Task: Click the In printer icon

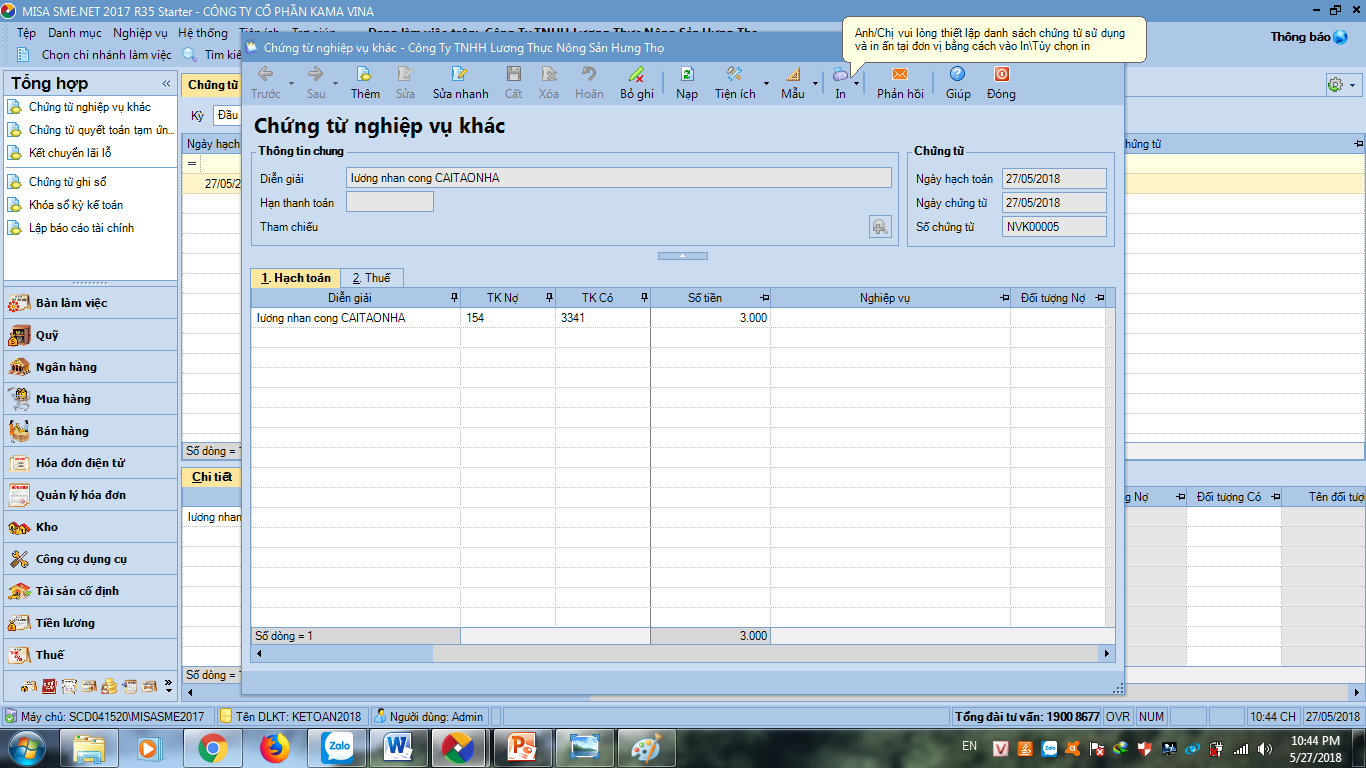Action: click(840, 74)
